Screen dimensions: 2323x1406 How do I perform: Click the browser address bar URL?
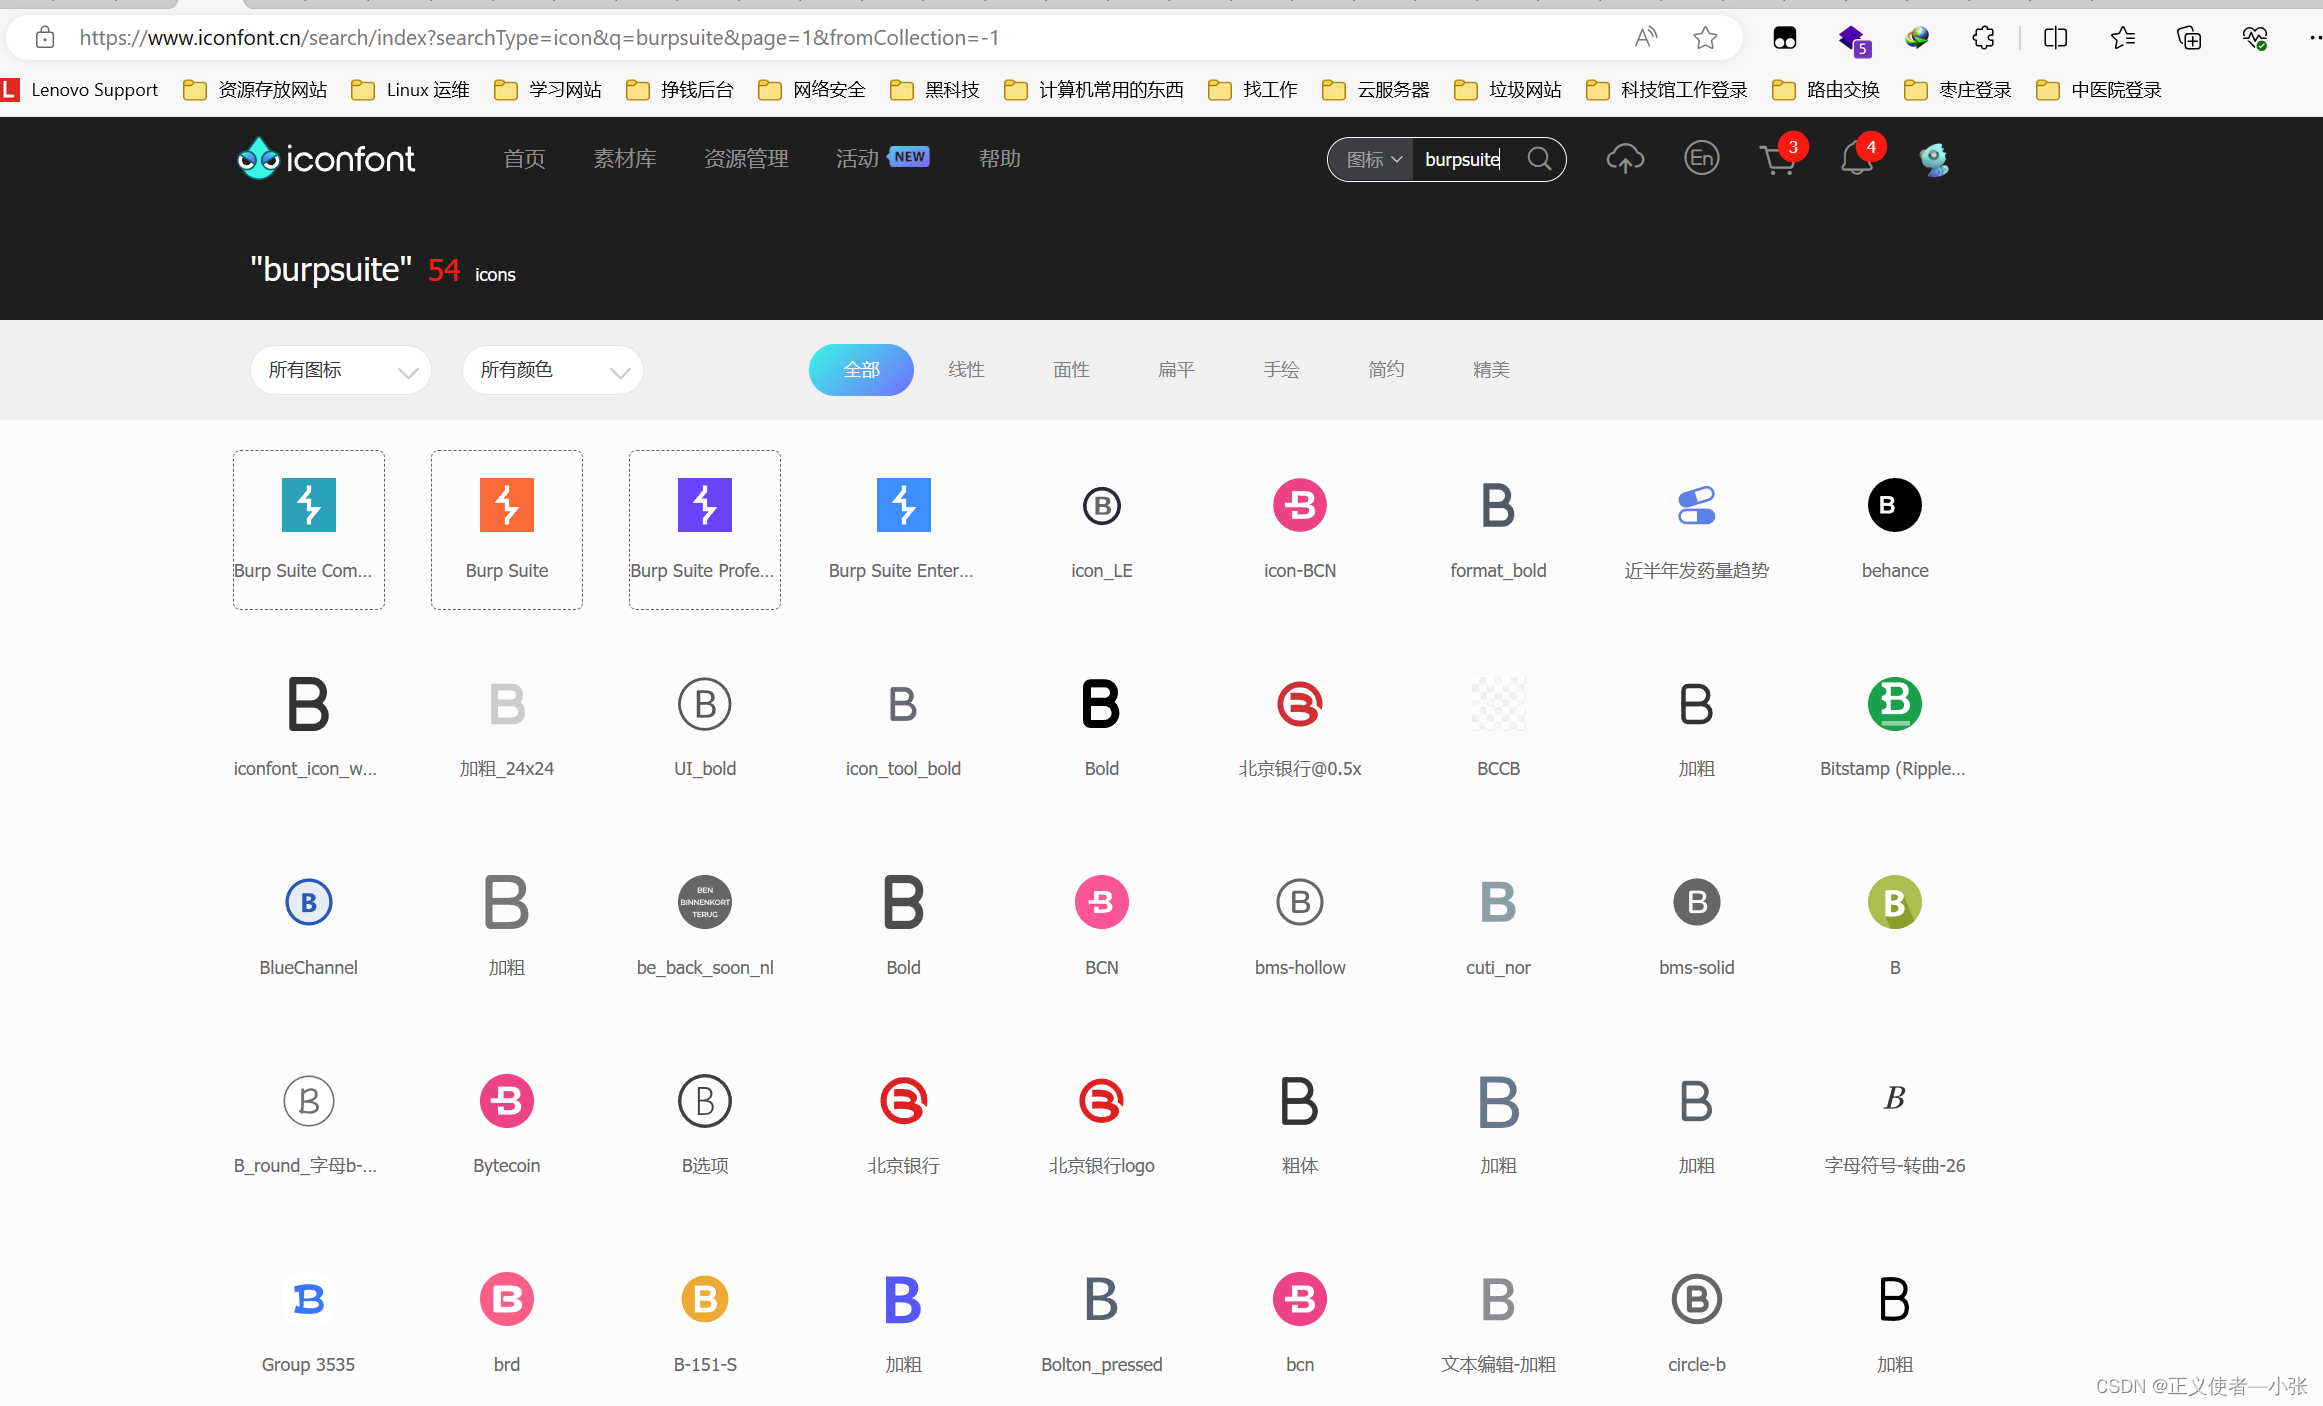tap(540, 38)
